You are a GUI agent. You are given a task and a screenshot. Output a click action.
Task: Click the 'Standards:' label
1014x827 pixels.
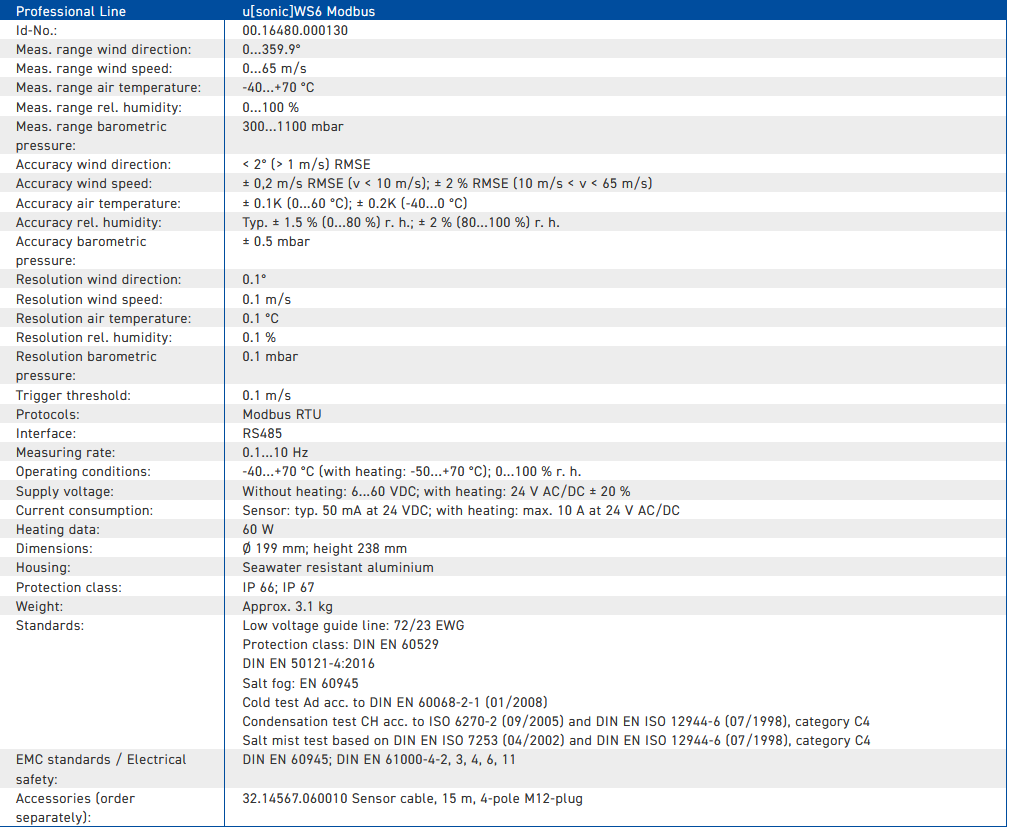[x=50, y=625]
